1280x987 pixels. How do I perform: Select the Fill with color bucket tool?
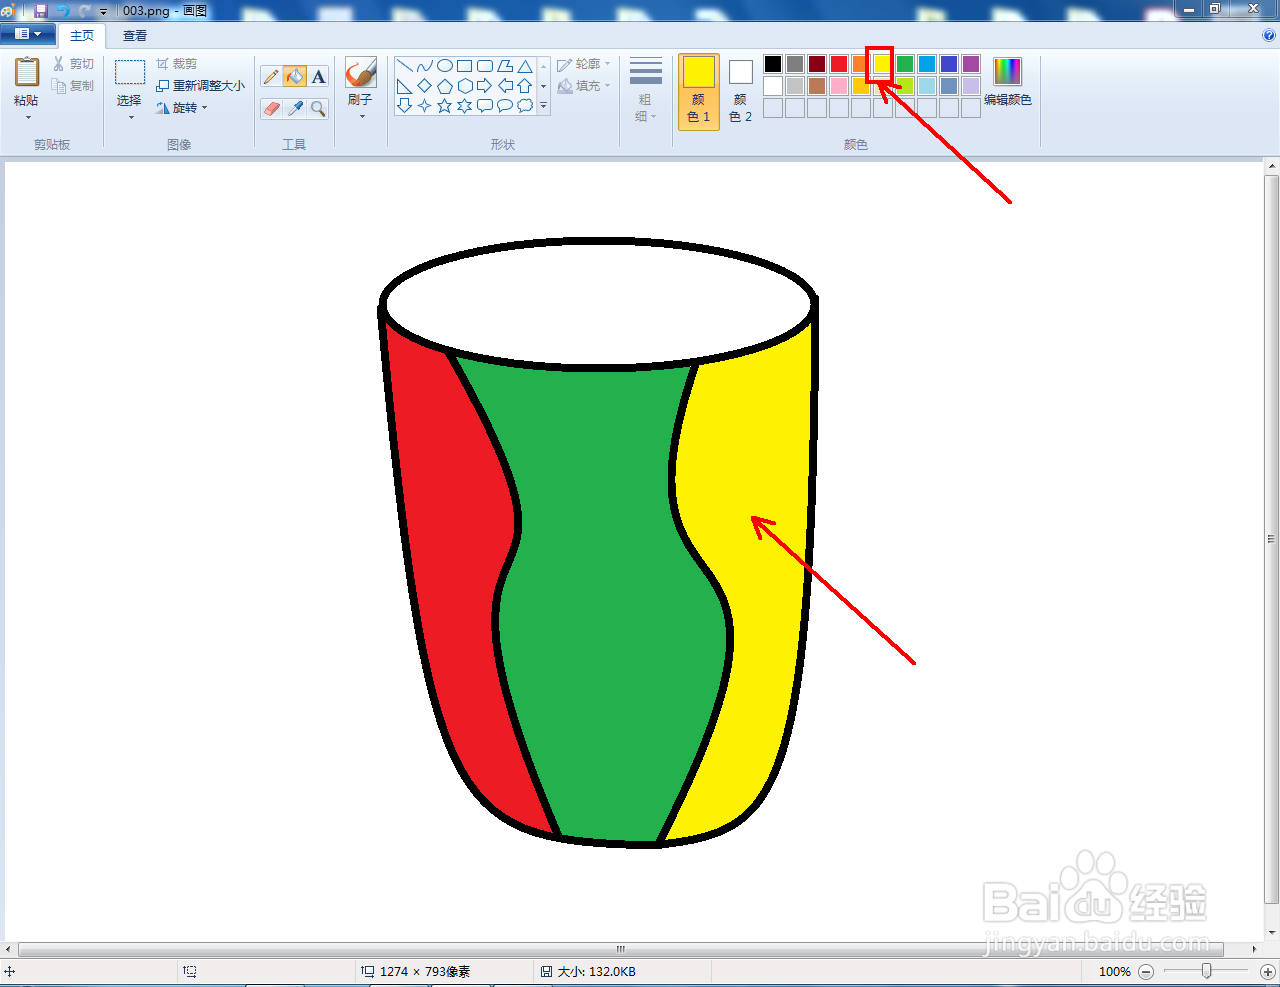[x=295, y=77]
